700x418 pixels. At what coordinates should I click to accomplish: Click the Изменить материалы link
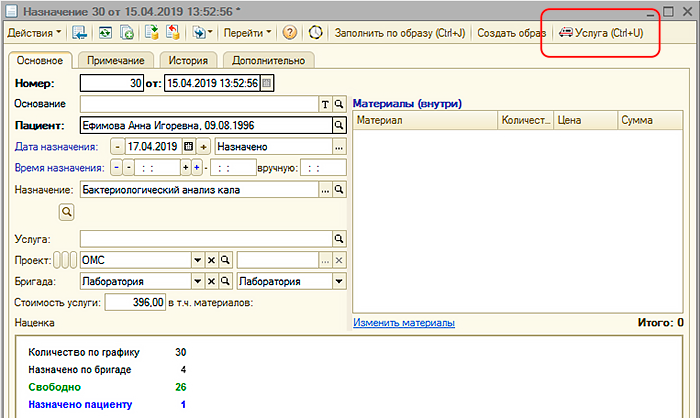pyautogui.click(x=403, y=323)
